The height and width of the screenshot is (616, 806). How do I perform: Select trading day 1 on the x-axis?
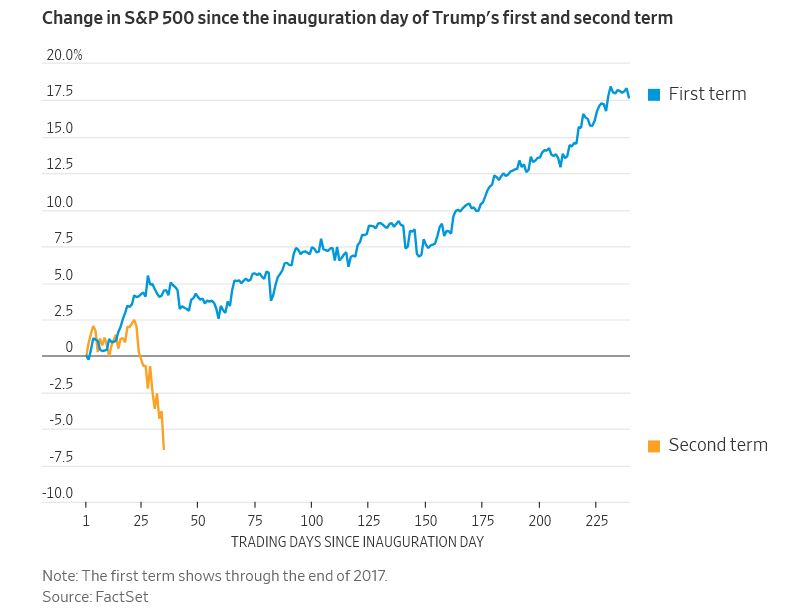(x=86, y=521)
